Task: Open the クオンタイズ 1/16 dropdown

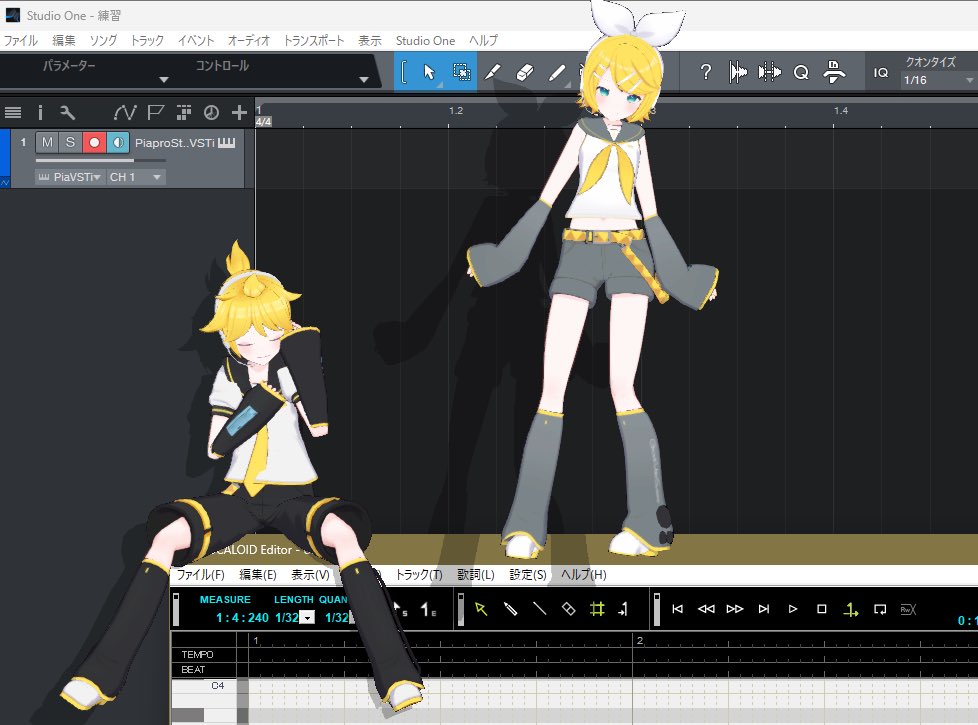Action: [939, 80]
